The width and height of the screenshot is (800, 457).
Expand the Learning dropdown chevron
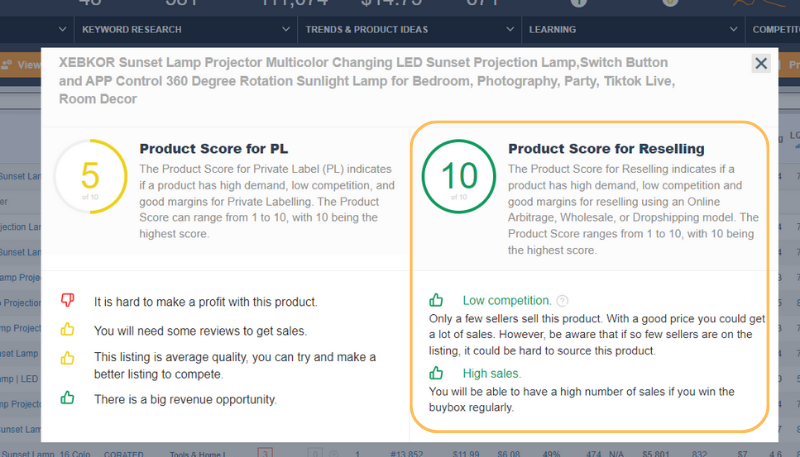pyautogui.click(x=733, y=30)
